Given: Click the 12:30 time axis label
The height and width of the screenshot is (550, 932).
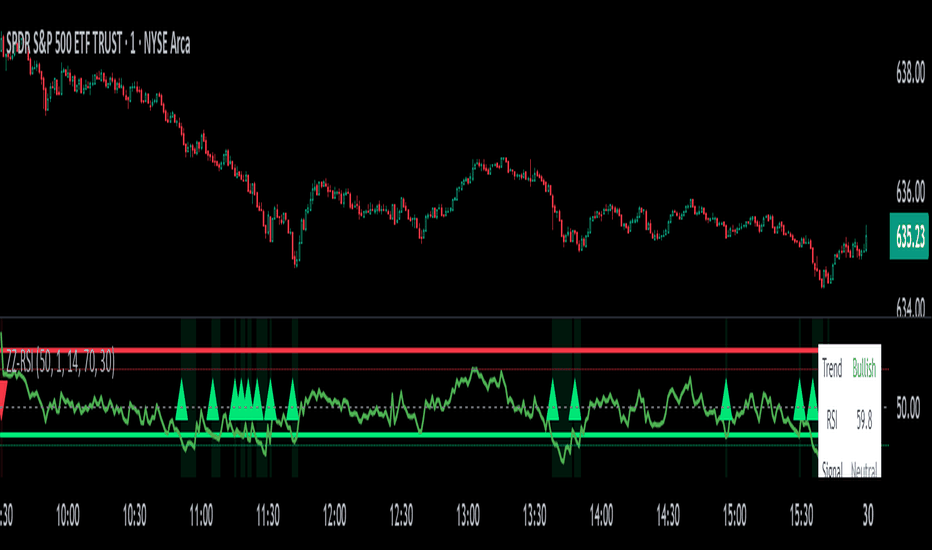Looking at the screenshot, I should click(401, 516).
